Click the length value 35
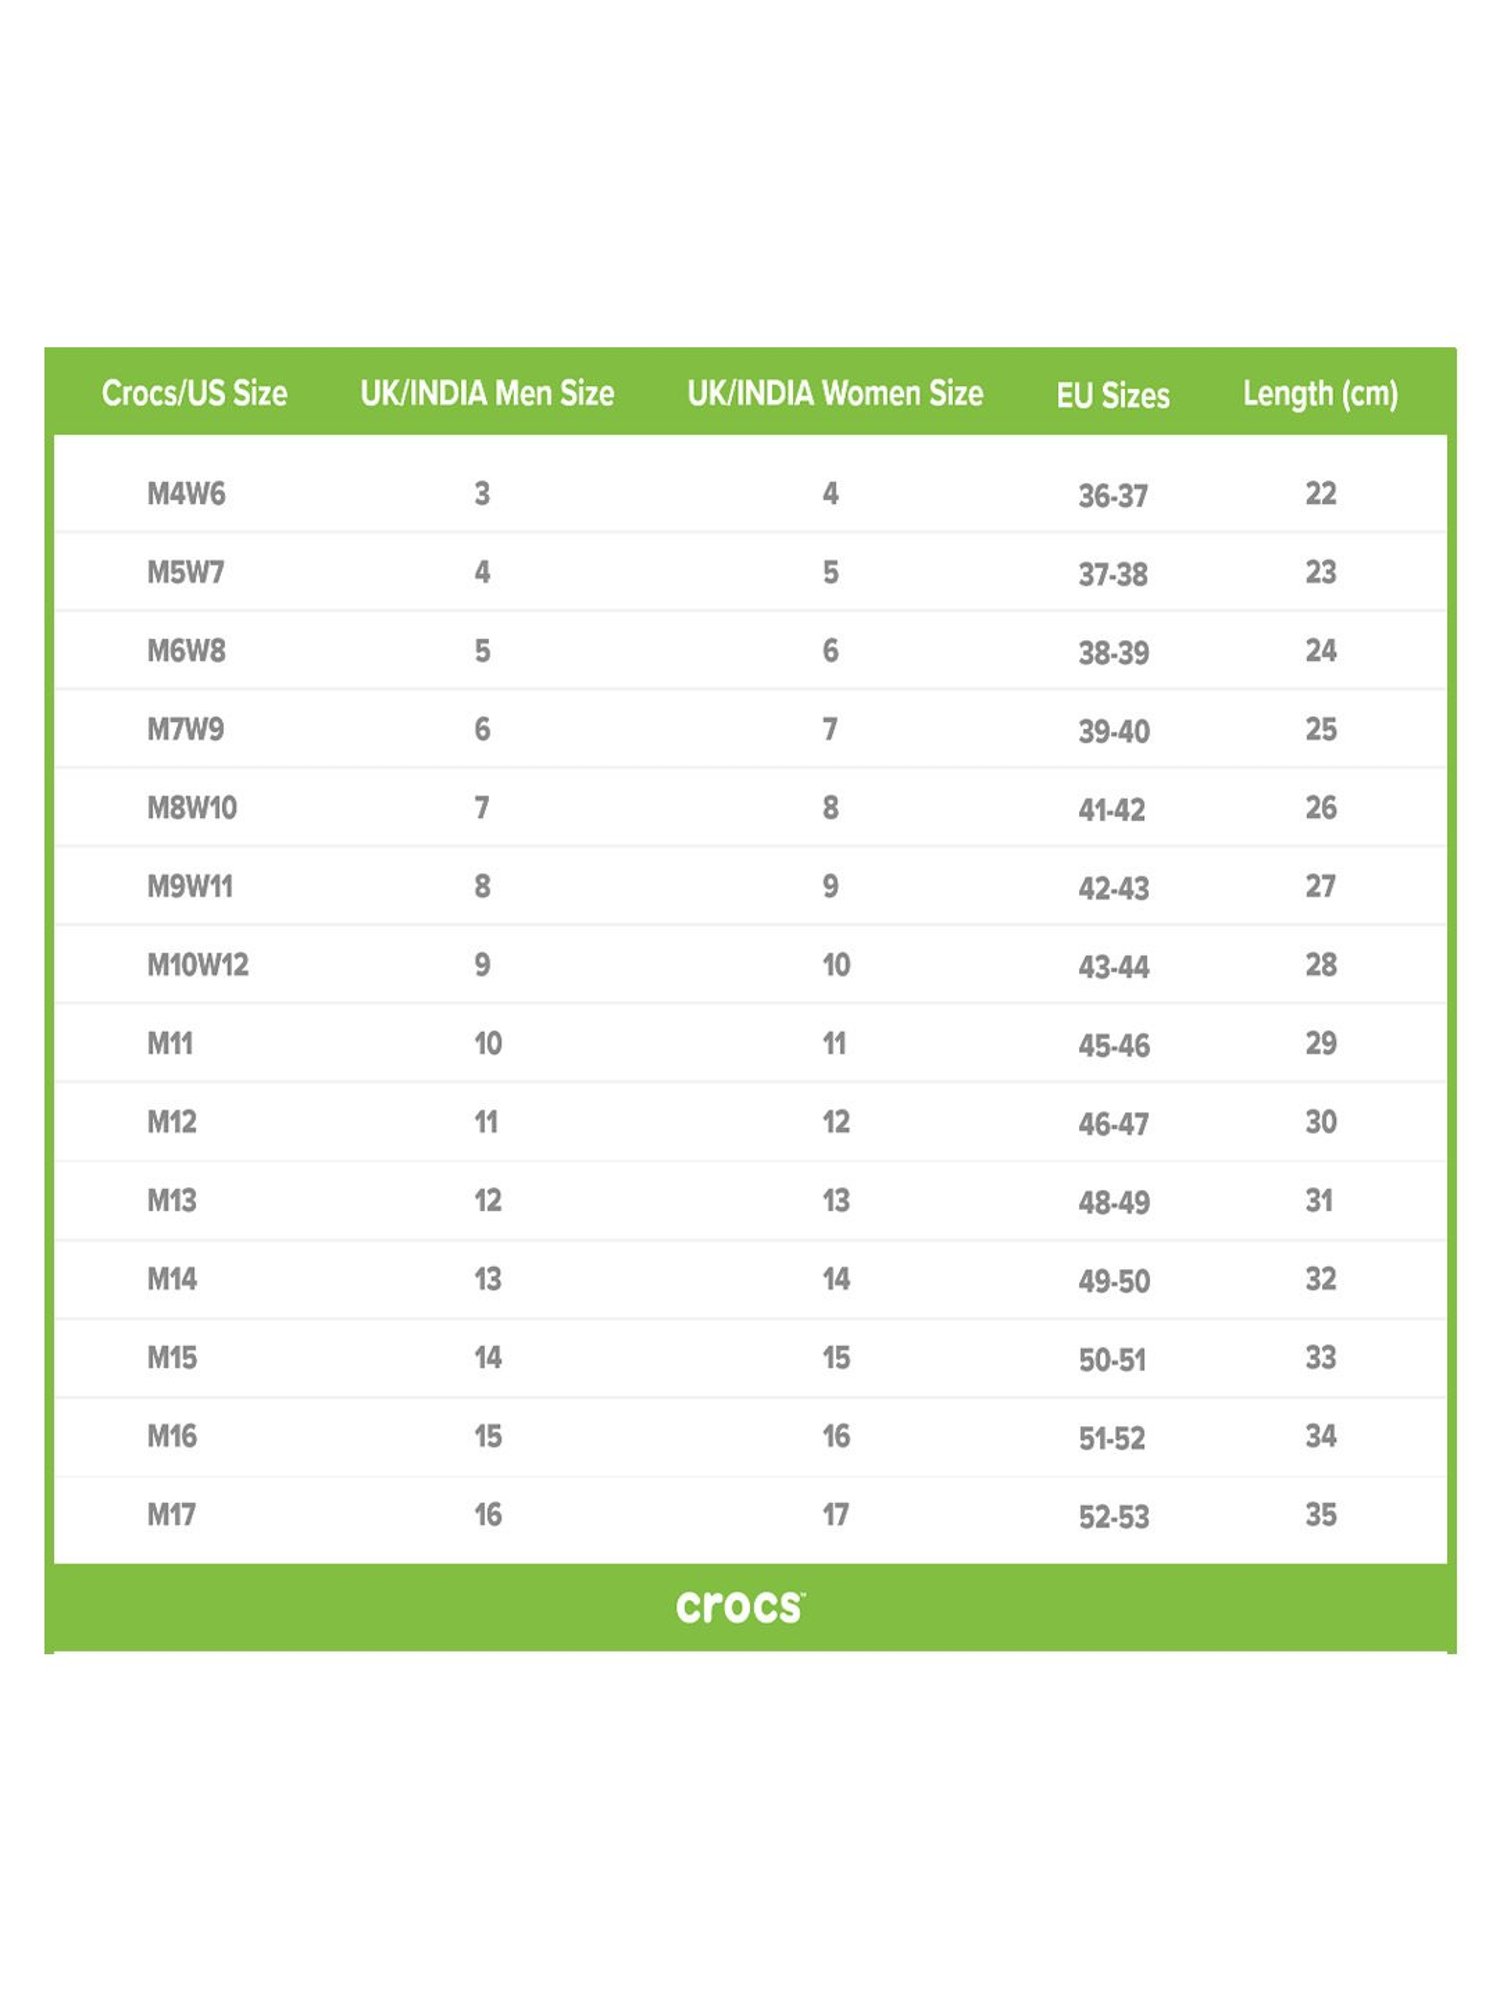Viewport: 1500px width, 2000px height. 1320,1515
